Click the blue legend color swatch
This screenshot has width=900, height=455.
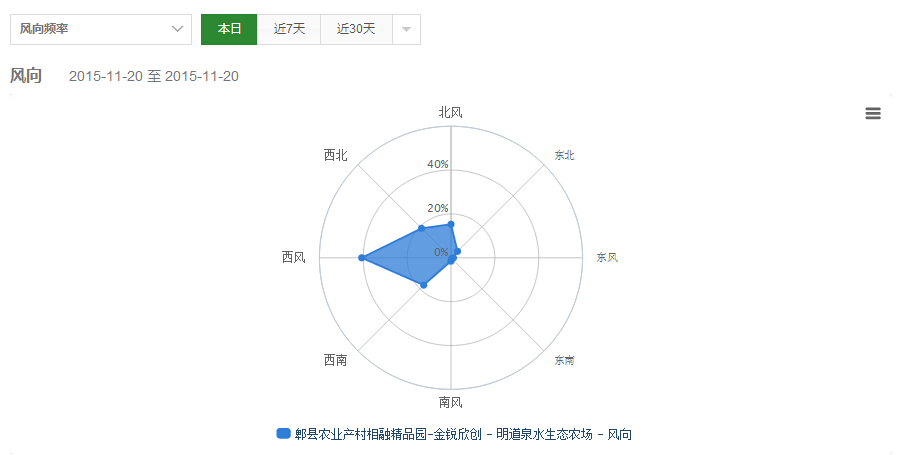283,434
